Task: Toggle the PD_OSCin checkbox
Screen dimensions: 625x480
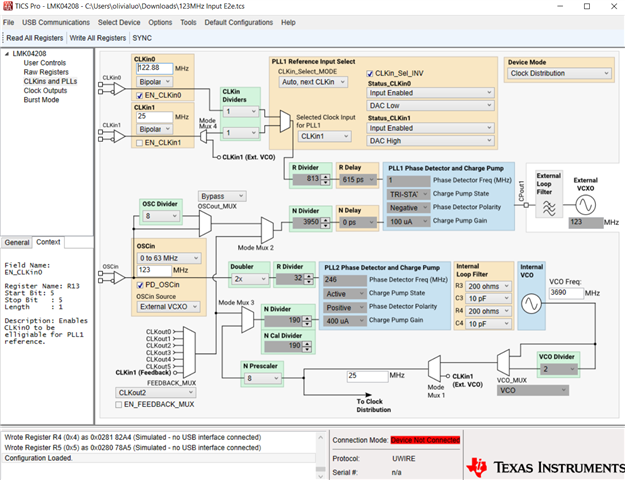Action: (x=140, y=285)
